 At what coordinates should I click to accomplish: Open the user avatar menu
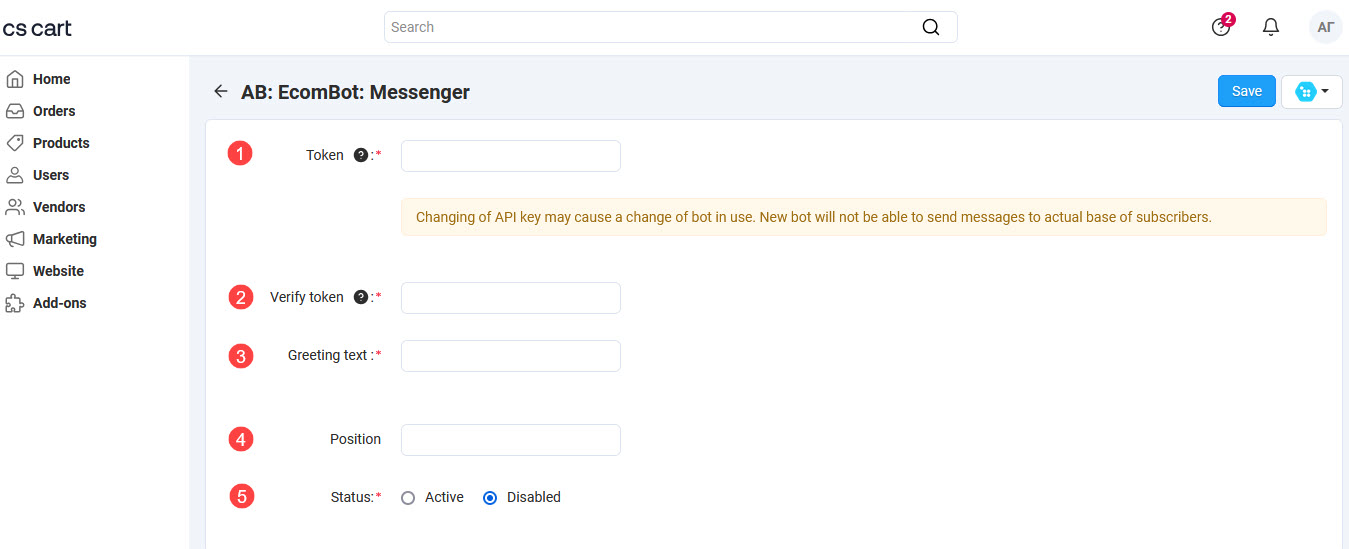pos(1326,27)
